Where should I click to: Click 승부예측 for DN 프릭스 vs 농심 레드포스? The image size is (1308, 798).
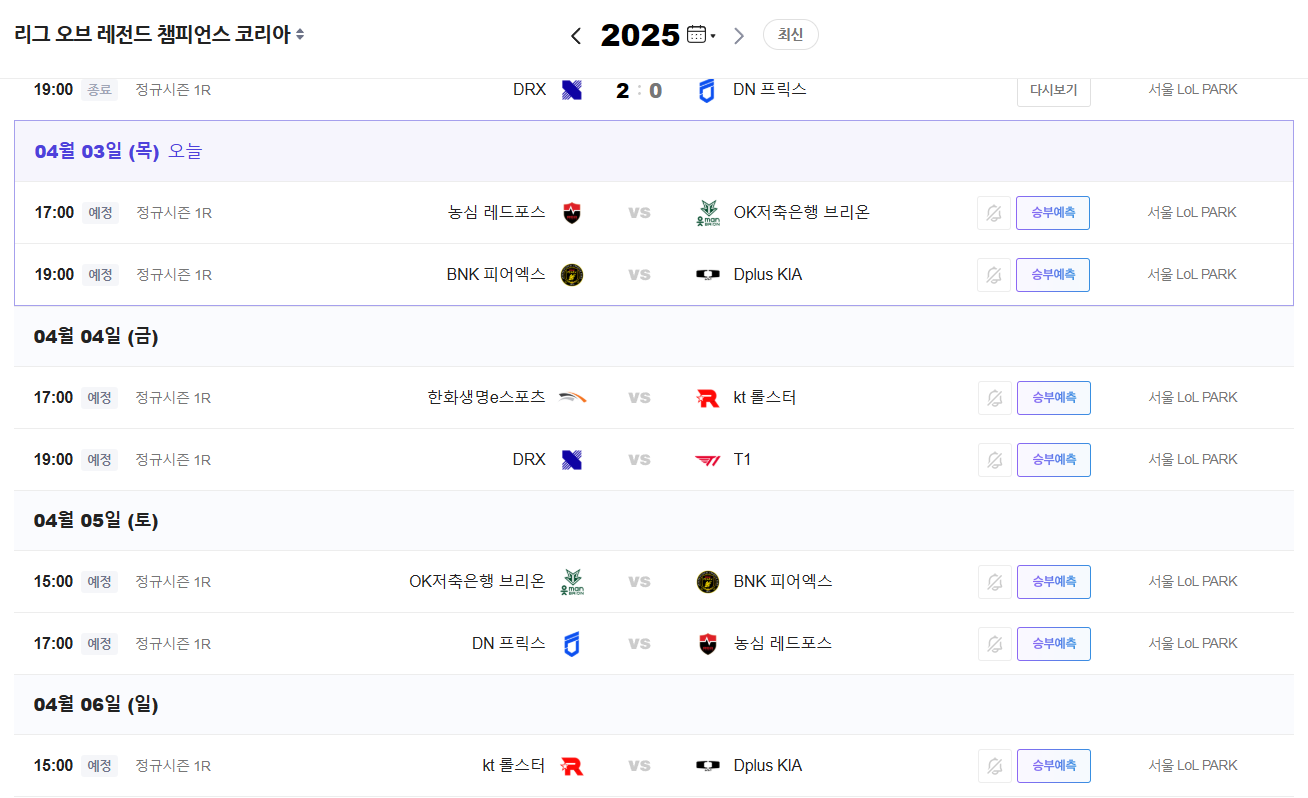[1054, 644]
